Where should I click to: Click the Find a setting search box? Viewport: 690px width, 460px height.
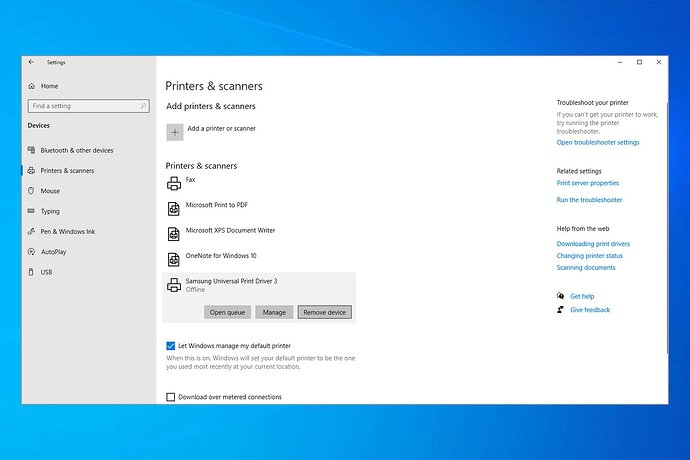pyautogui.click(x=88, y=106)
